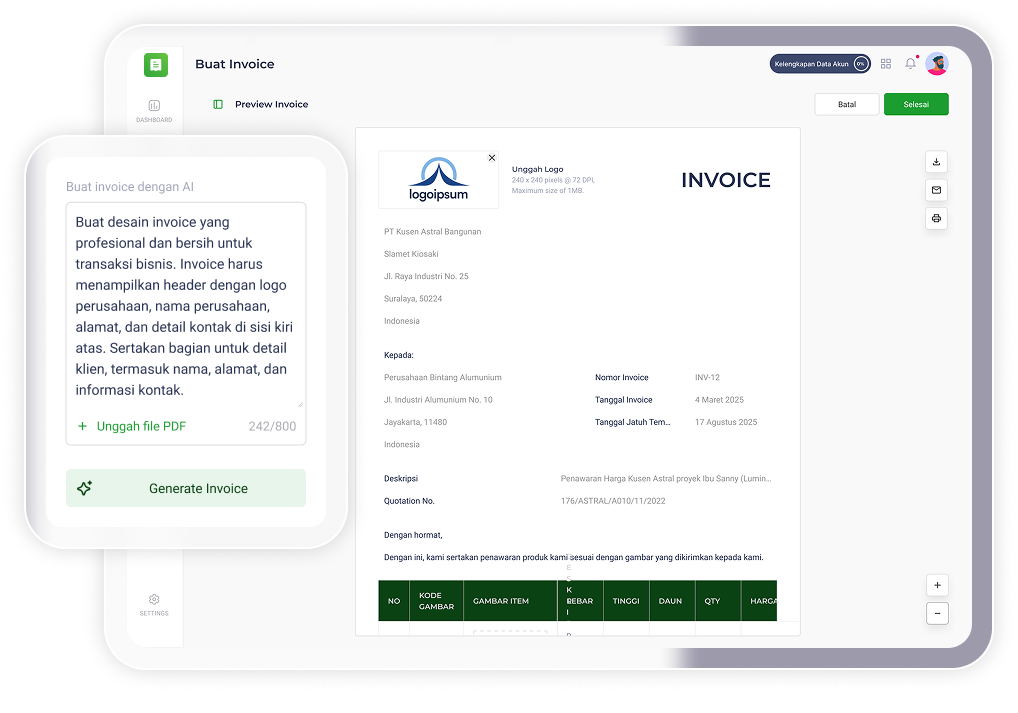This screenshot has height=713, width=1018.
Task: Download the invoice using download icon
Action: click(936, 162)
